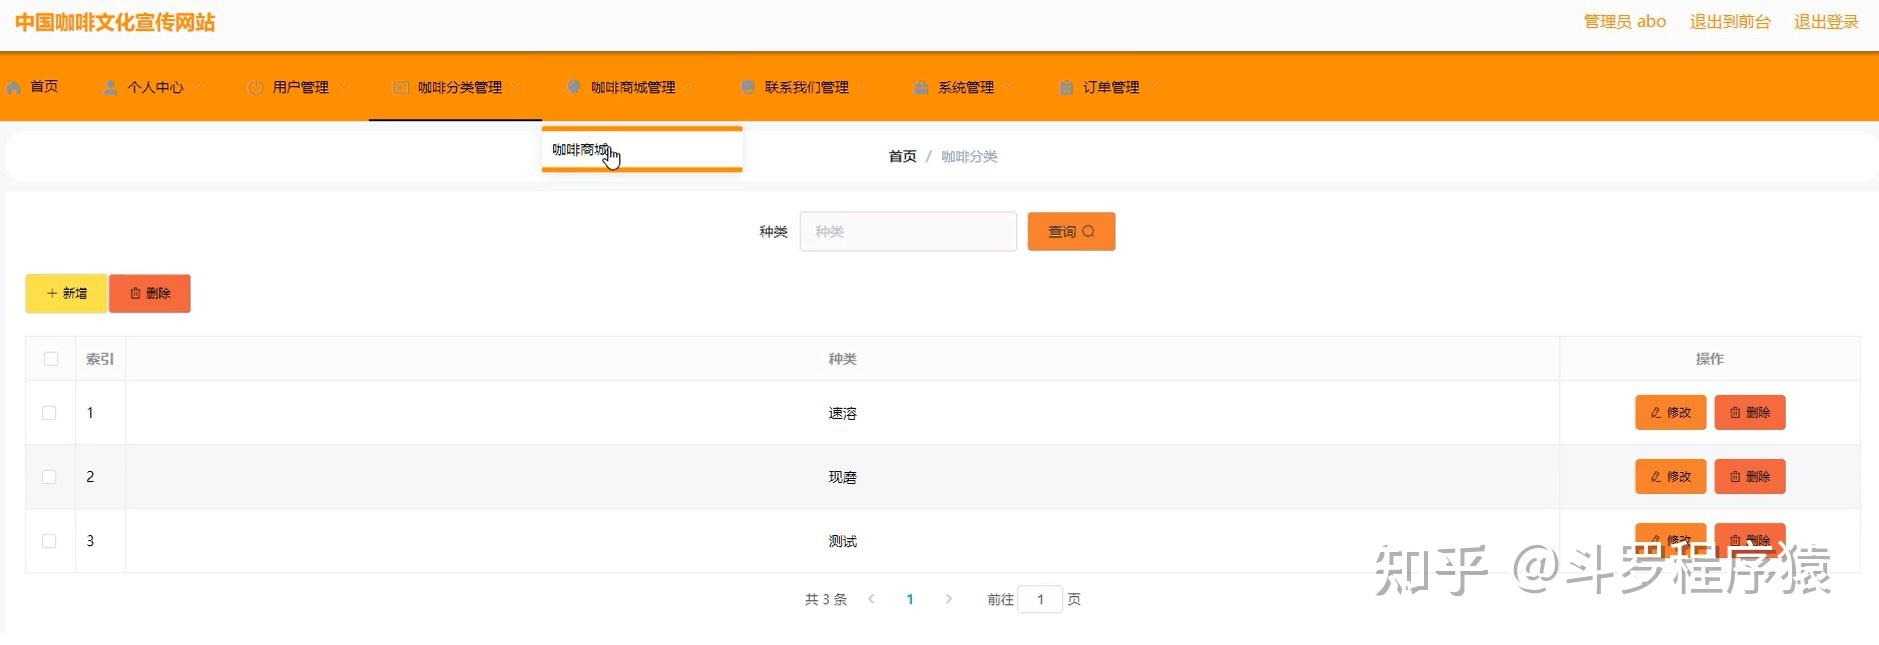This screenshot has width=1879, height=645.
Task: Tick the select-all checkbox in table header
Action: [51, 359]
